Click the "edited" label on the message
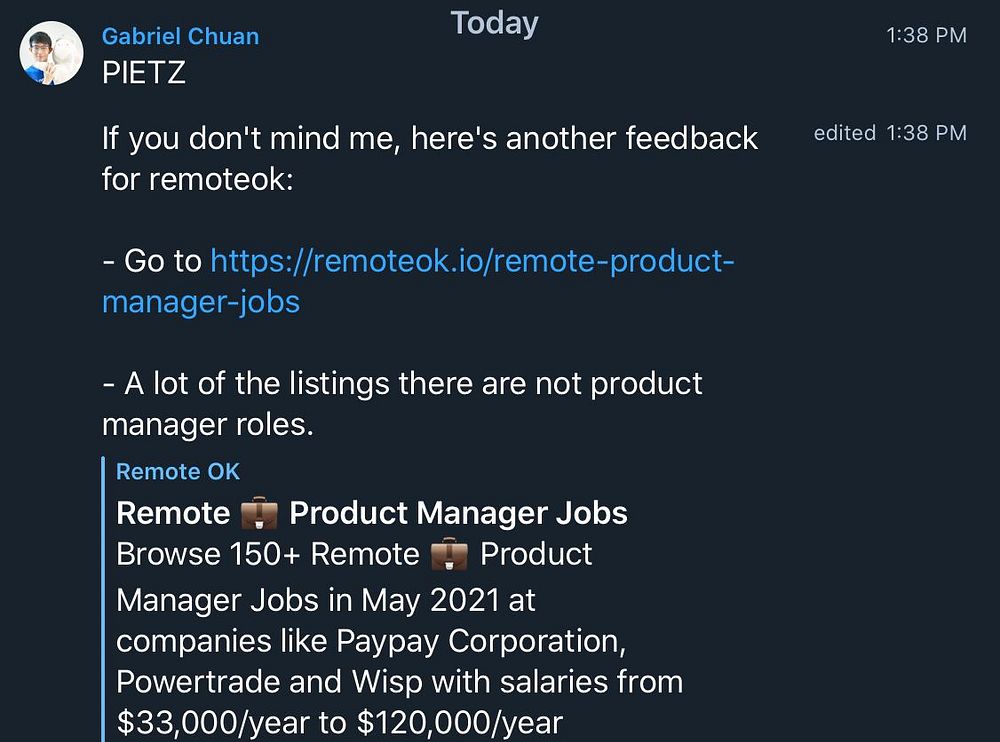The height and width of the screenshot is (742, 1000). tap(844, 133)
